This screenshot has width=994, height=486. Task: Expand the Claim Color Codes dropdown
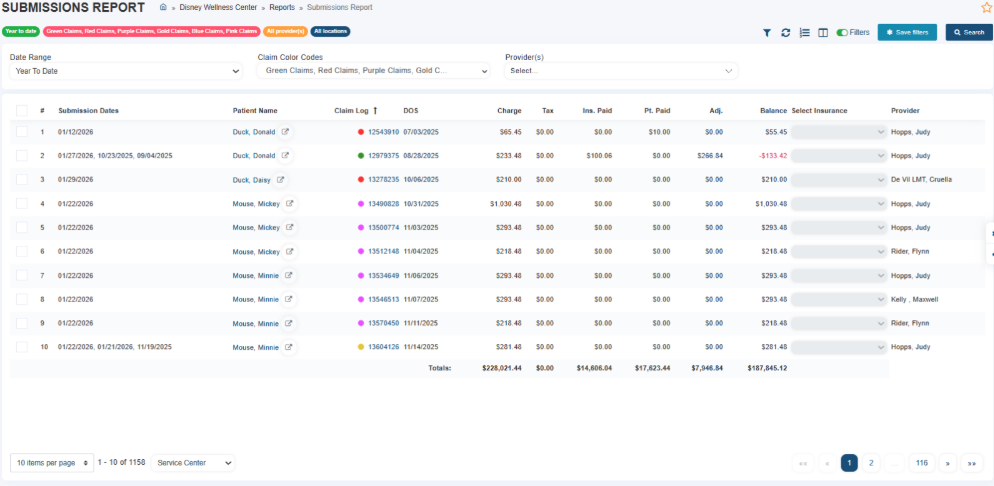[373, 71]
